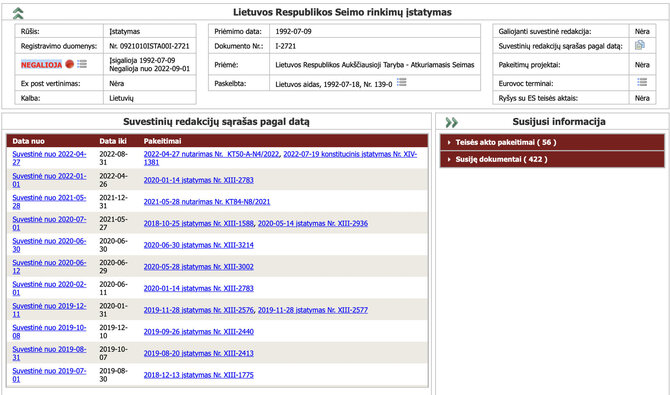Open Suvestinė nuo 2020-06-12 version
670x395 pixels.
[x=49, y=267]
